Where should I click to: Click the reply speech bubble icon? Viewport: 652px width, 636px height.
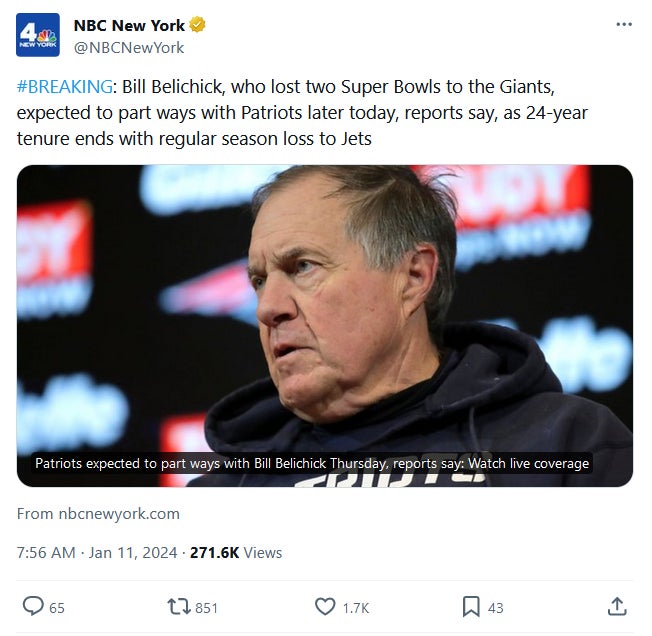coord(33,606)
